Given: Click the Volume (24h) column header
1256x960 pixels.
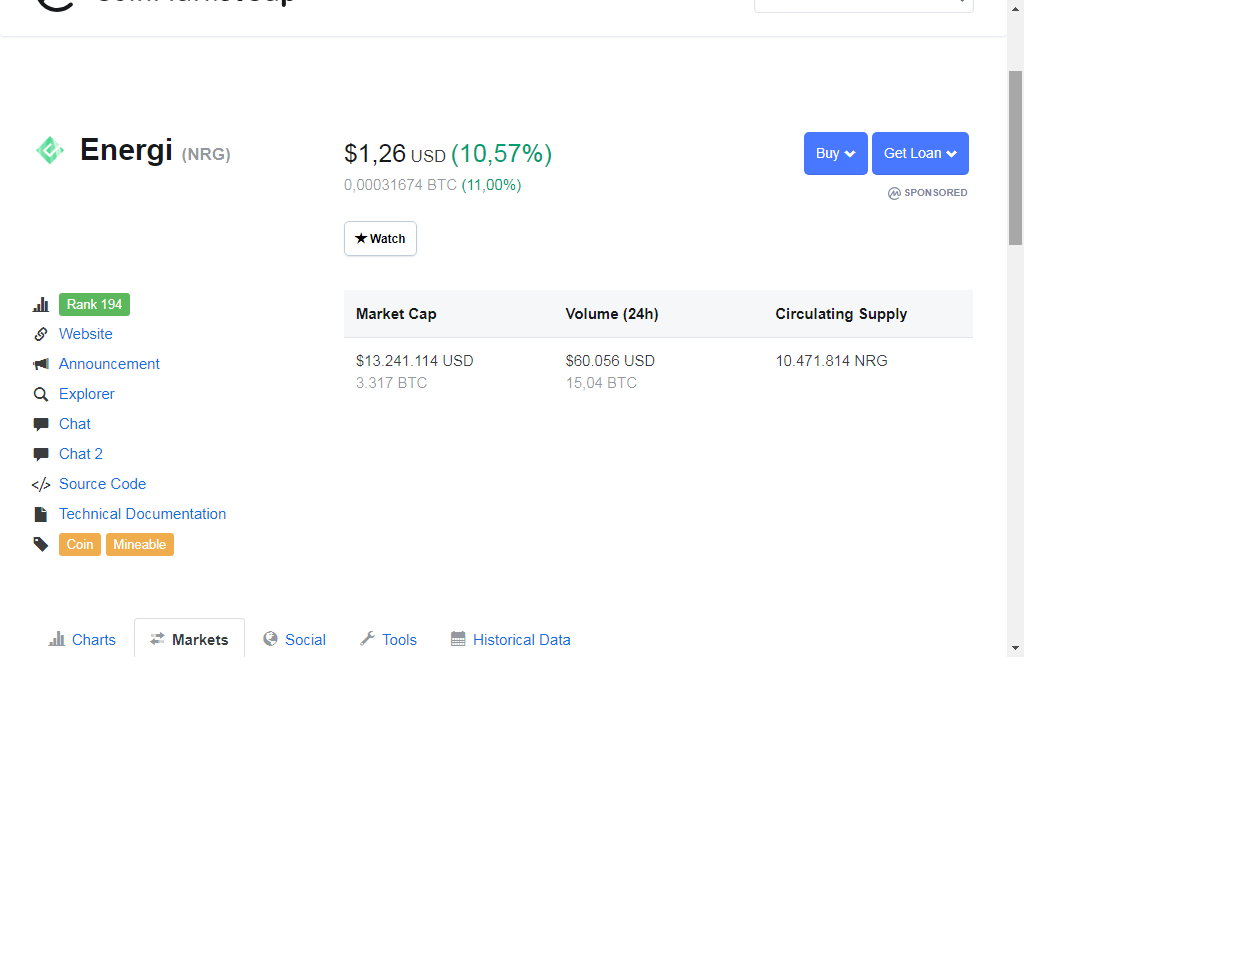Looking at the screenshot, I should click(x=612, y=314).
